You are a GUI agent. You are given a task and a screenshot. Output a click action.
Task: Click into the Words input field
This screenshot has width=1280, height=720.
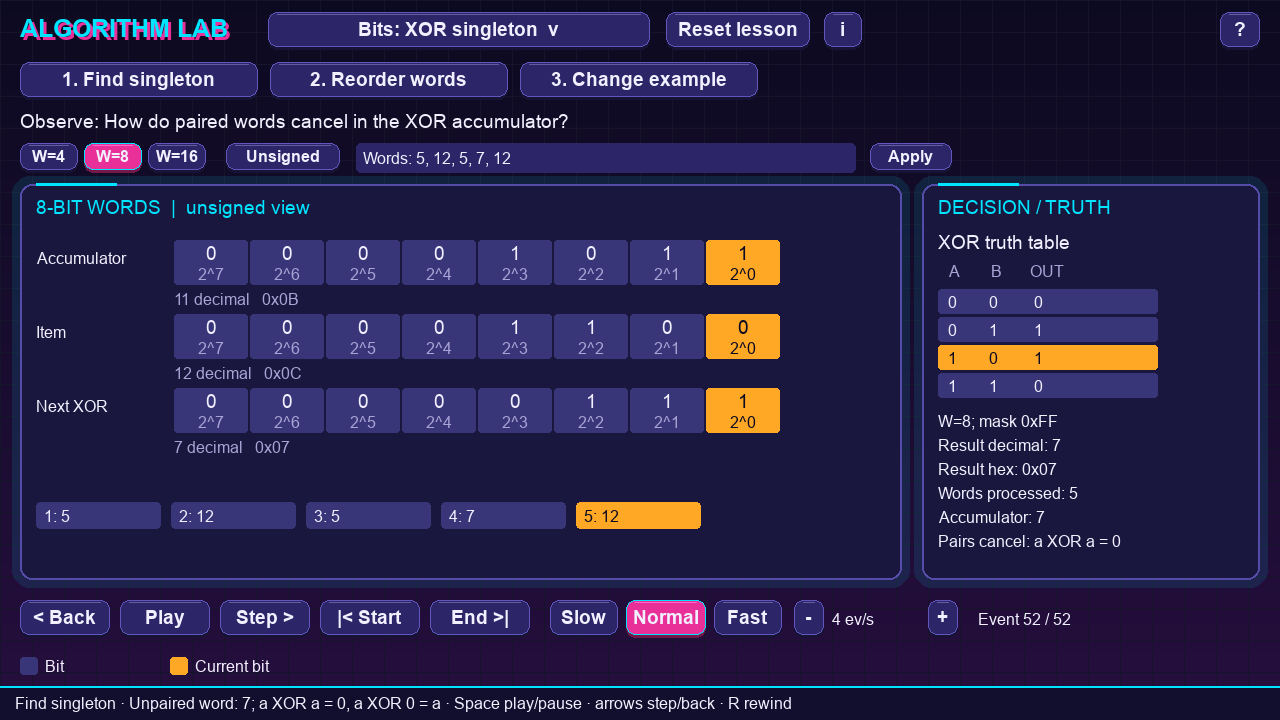coord(606,158)
